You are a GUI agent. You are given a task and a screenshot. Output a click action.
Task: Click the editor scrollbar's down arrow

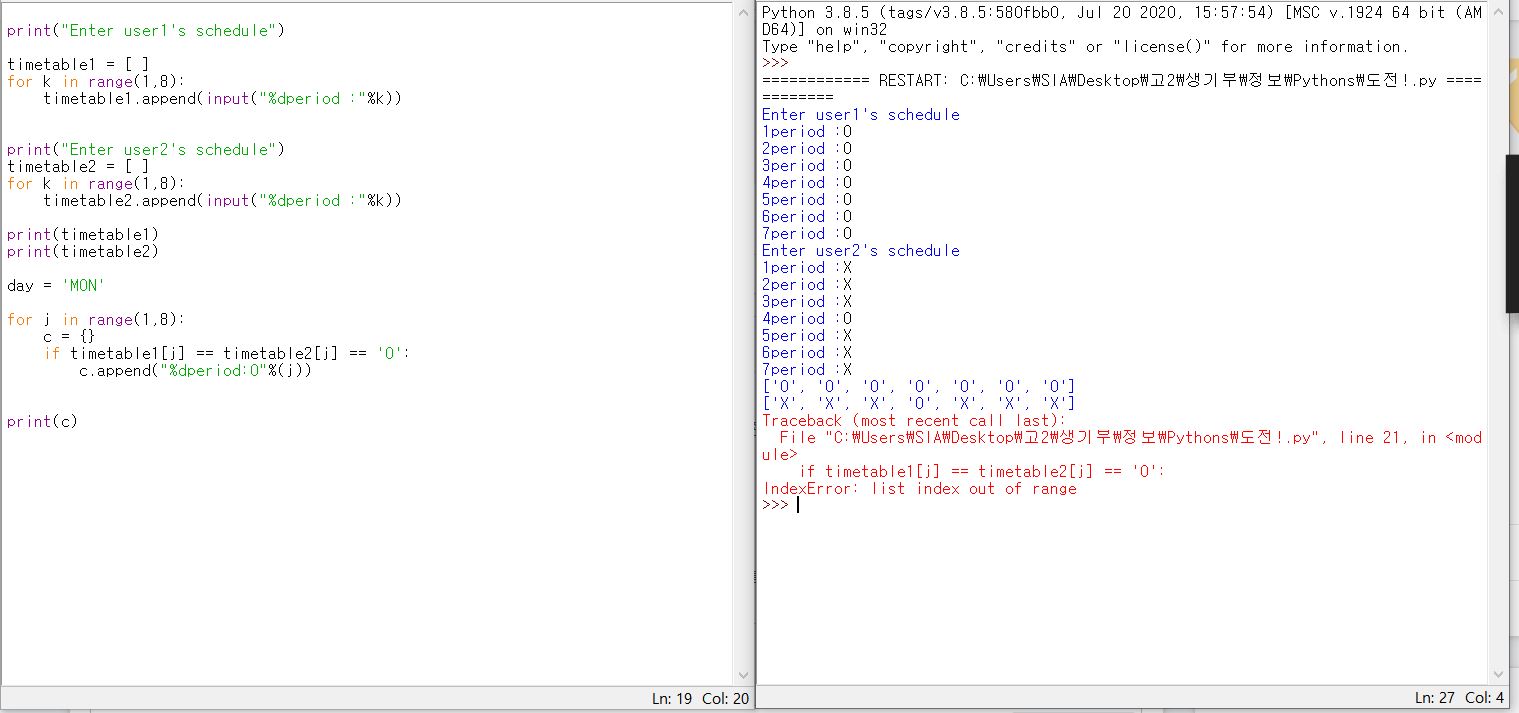pyautogui.click(x=743, y=676)
